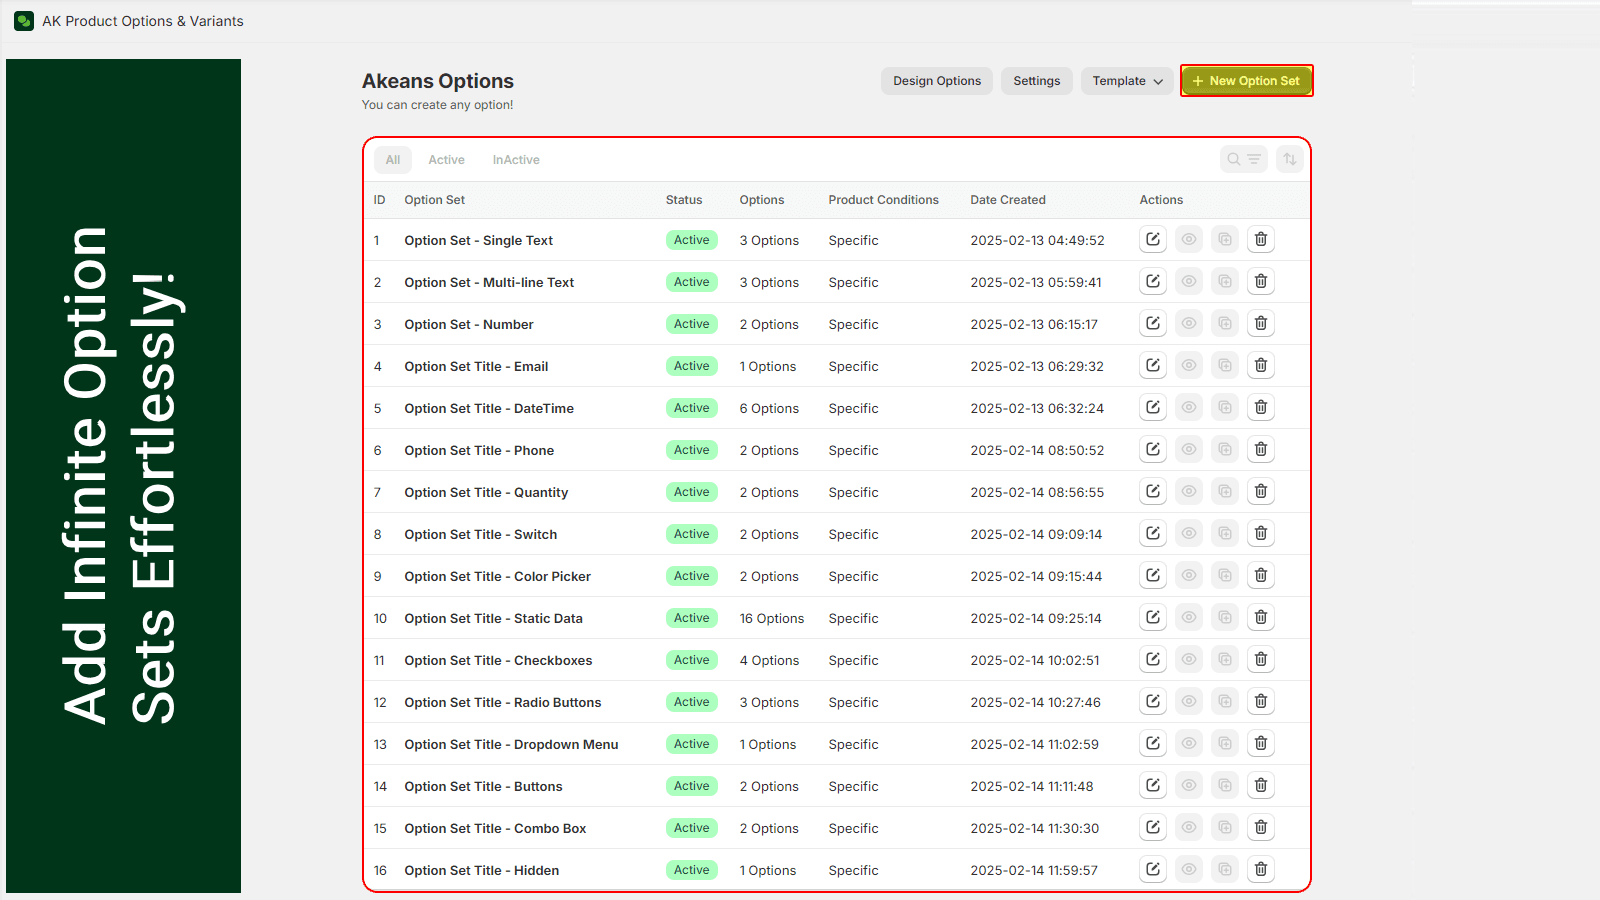Viewport: 1600px width, 900px height.
Task: Duplicate the Option Set Title - Static Data
Action: [1224, 617]
